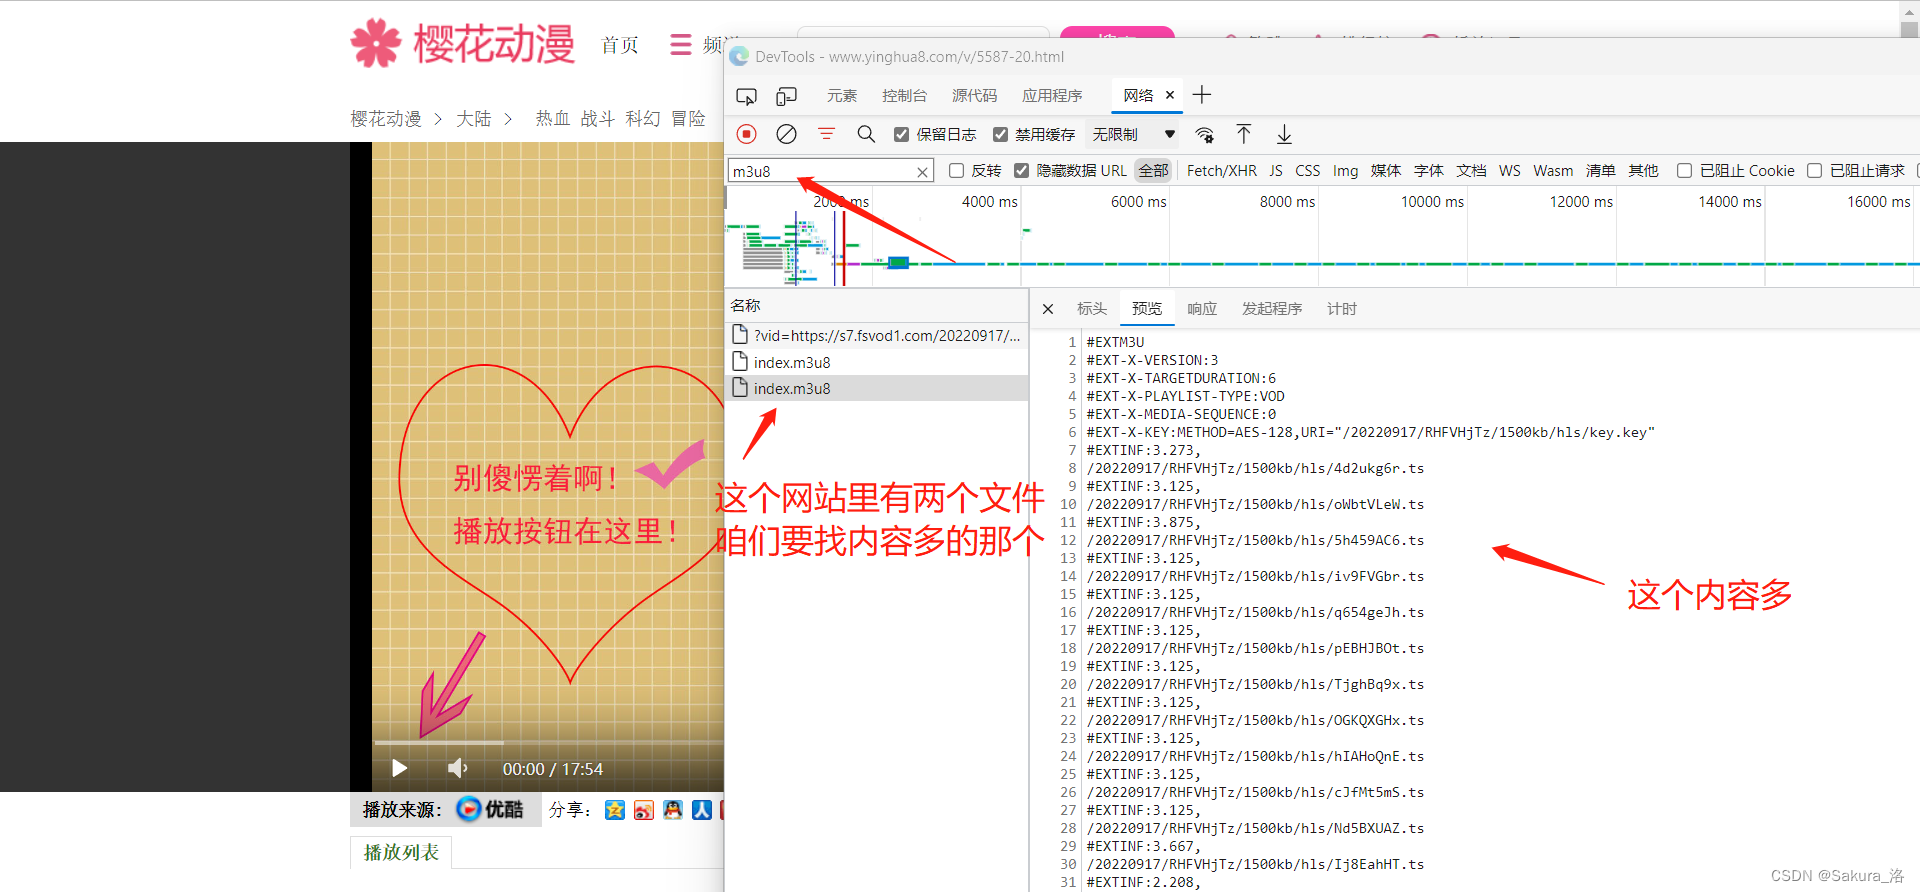Click the export HAR download arrow
This screenshot has width=1920, height=892.
point(1285,134)
